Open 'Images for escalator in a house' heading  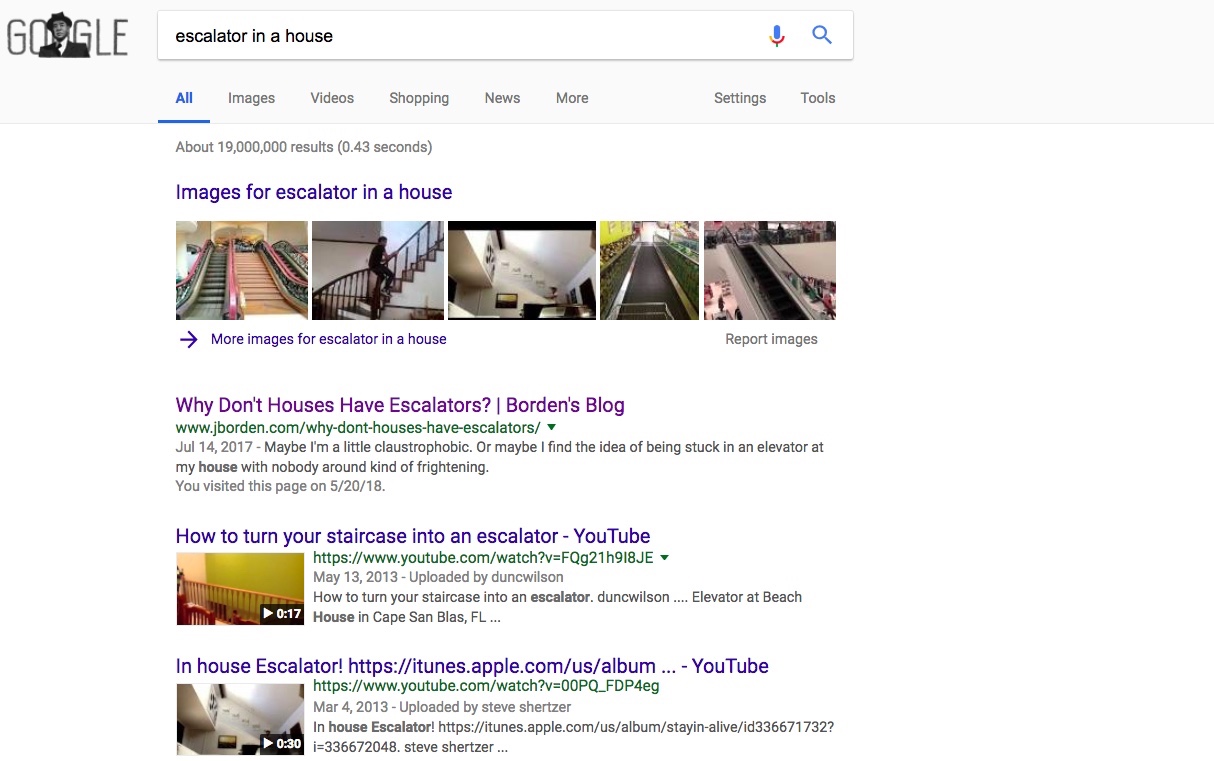tap(314, 192)
